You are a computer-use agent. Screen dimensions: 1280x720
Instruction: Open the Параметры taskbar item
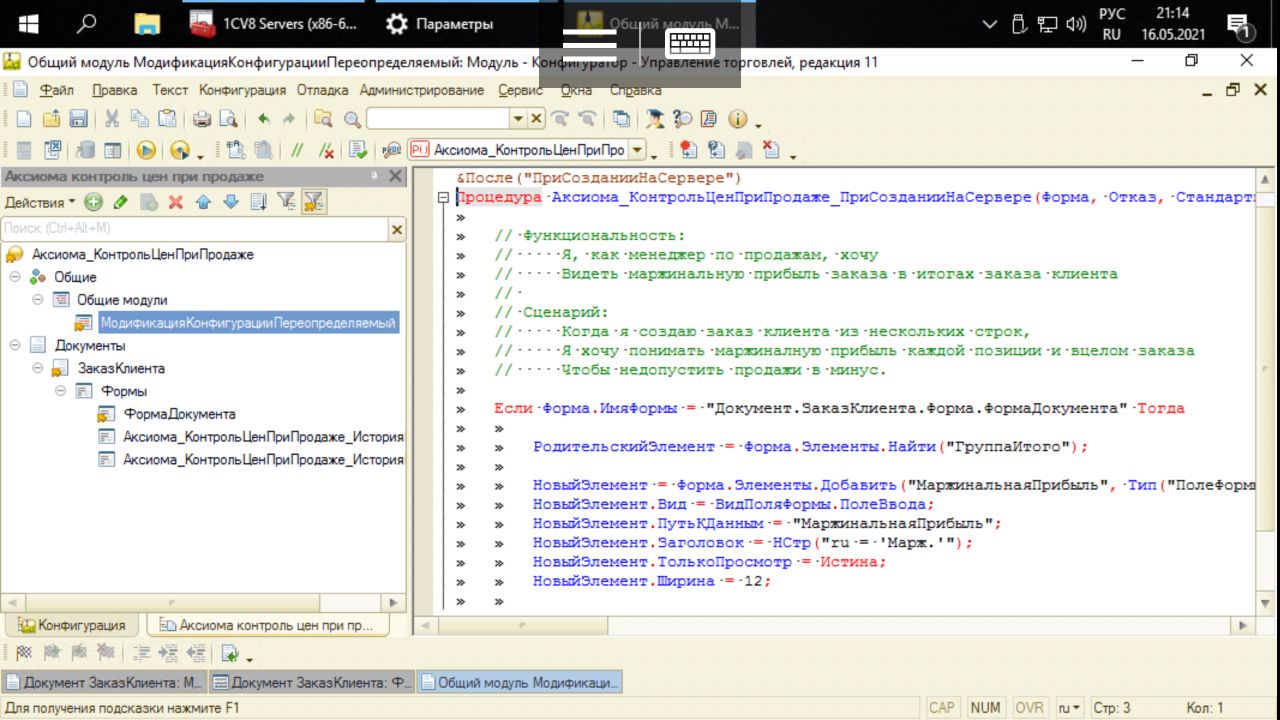[x=441, y=24]
